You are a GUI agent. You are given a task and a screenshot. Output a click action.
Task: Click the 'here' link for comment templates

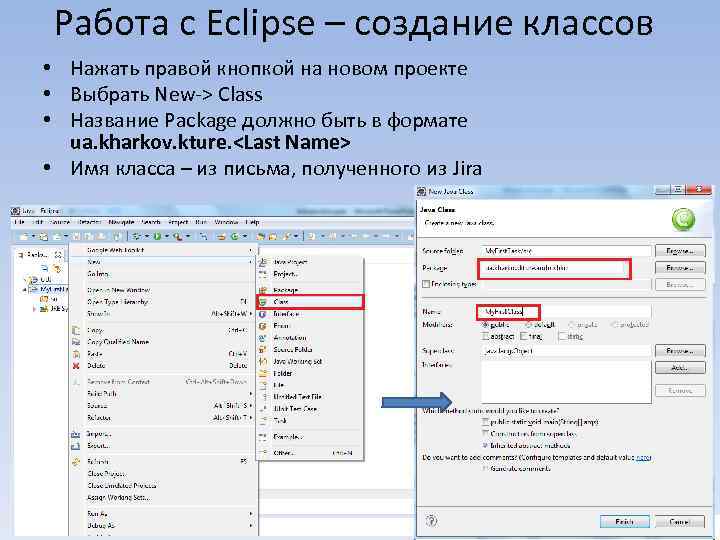644,458
